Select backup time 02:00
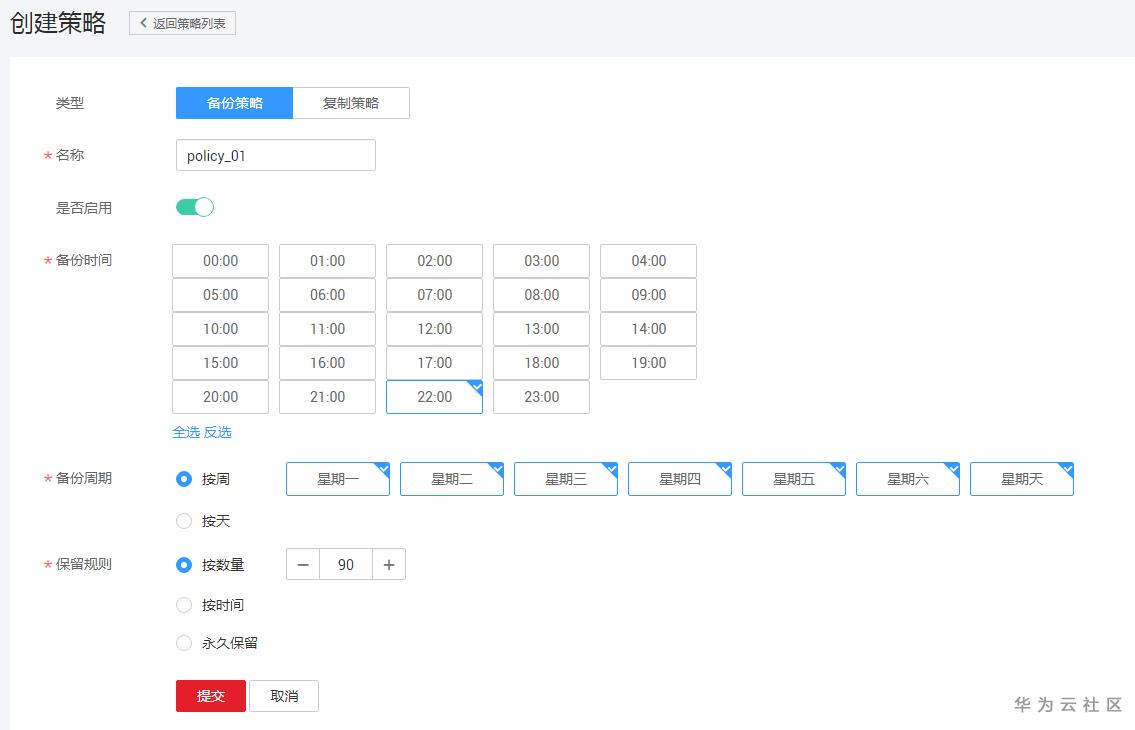The image size is (1135, 730). click(x=434, y=261)
